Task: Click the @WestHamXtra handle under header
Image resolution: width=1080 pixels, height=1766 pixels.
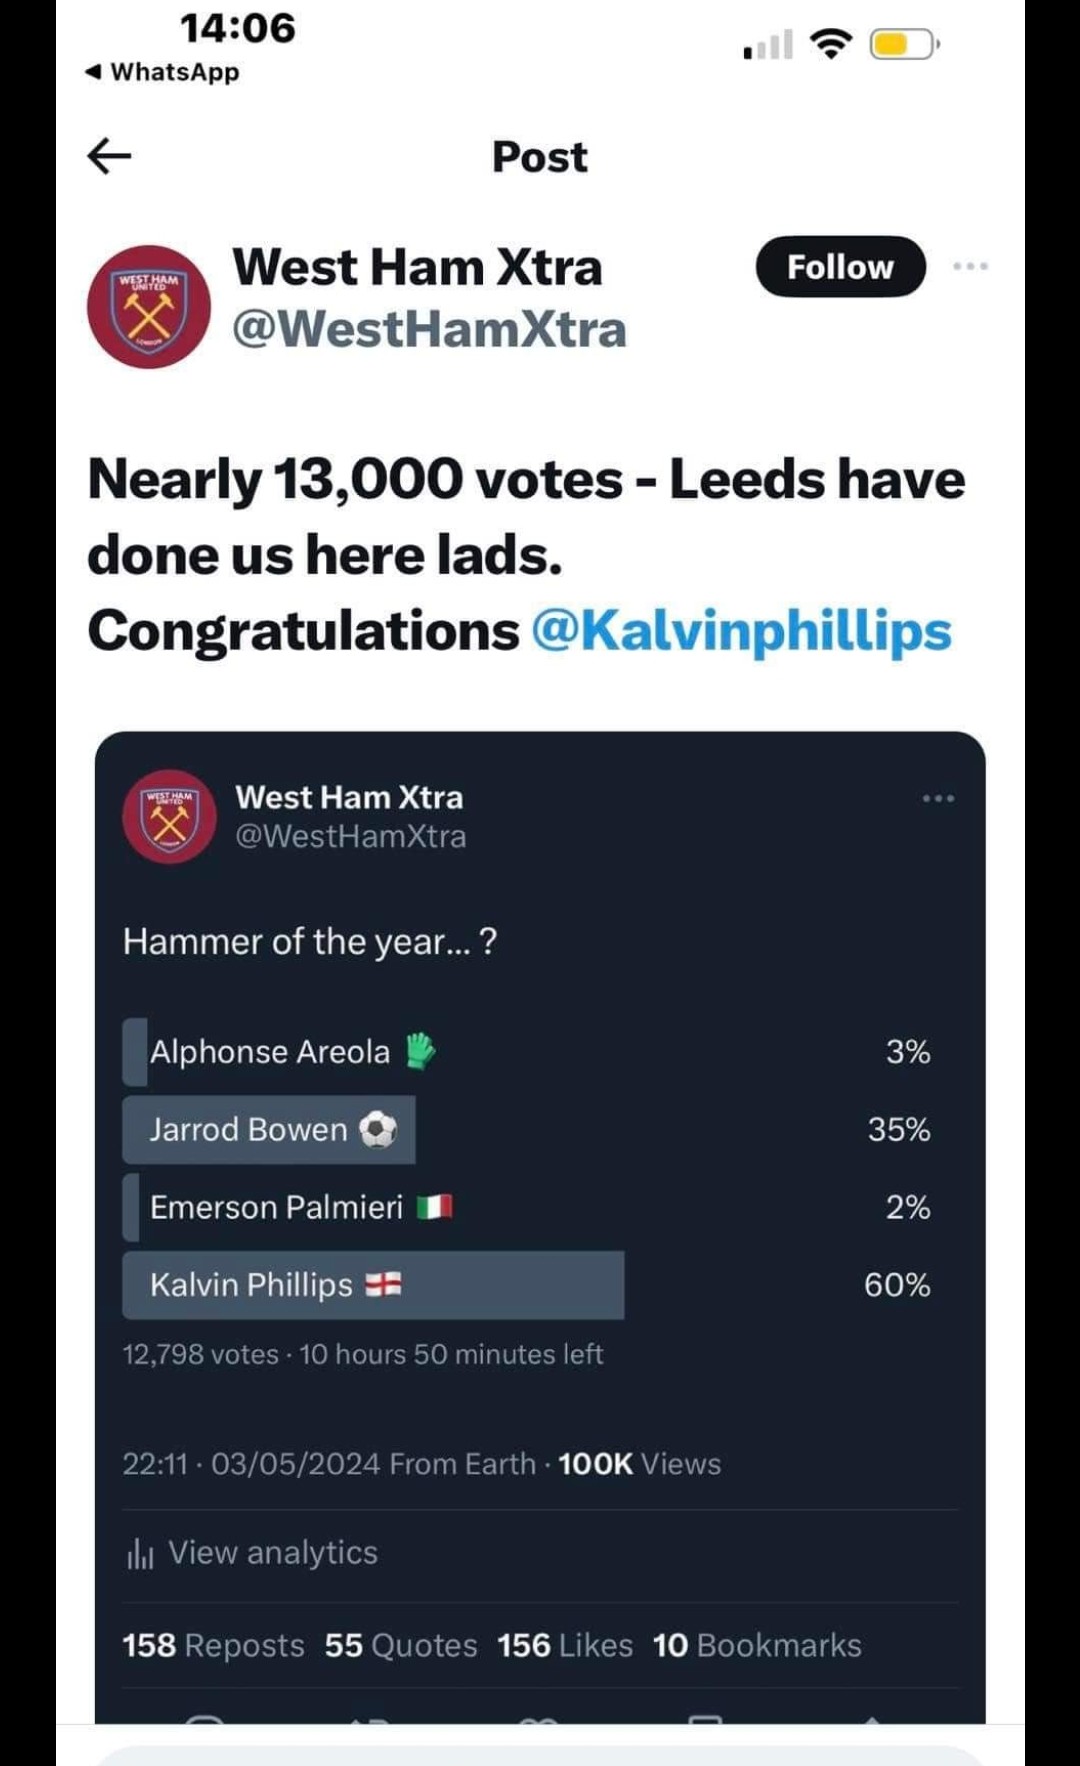Action: (429, 329)
